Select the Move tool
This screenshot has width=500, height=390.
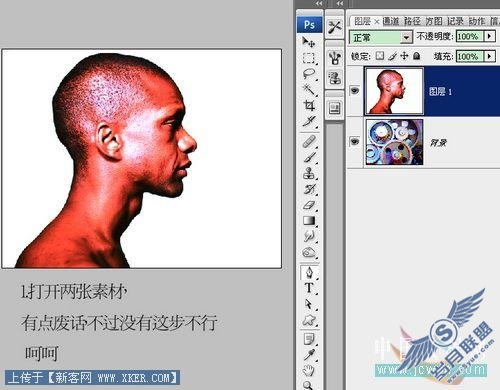[309, 42]
